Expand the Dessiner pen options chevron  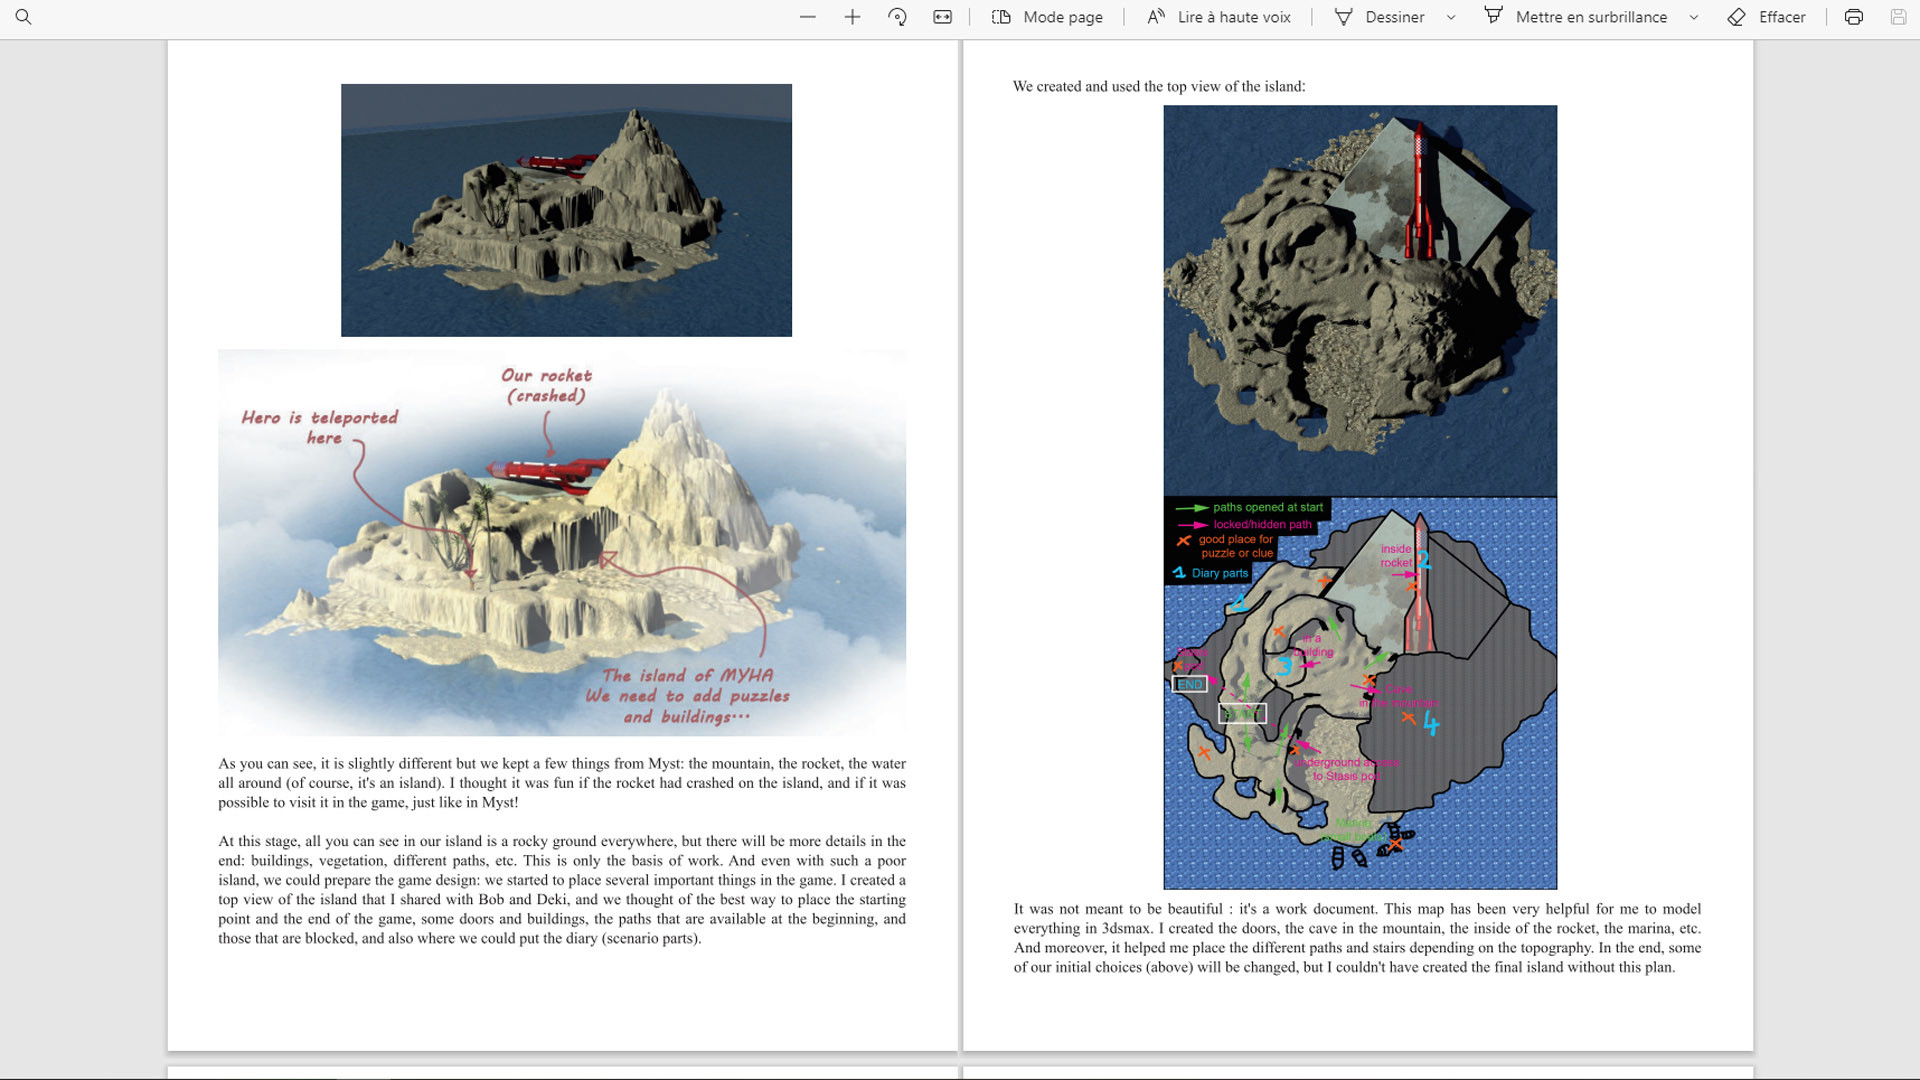coord(1449,17)
